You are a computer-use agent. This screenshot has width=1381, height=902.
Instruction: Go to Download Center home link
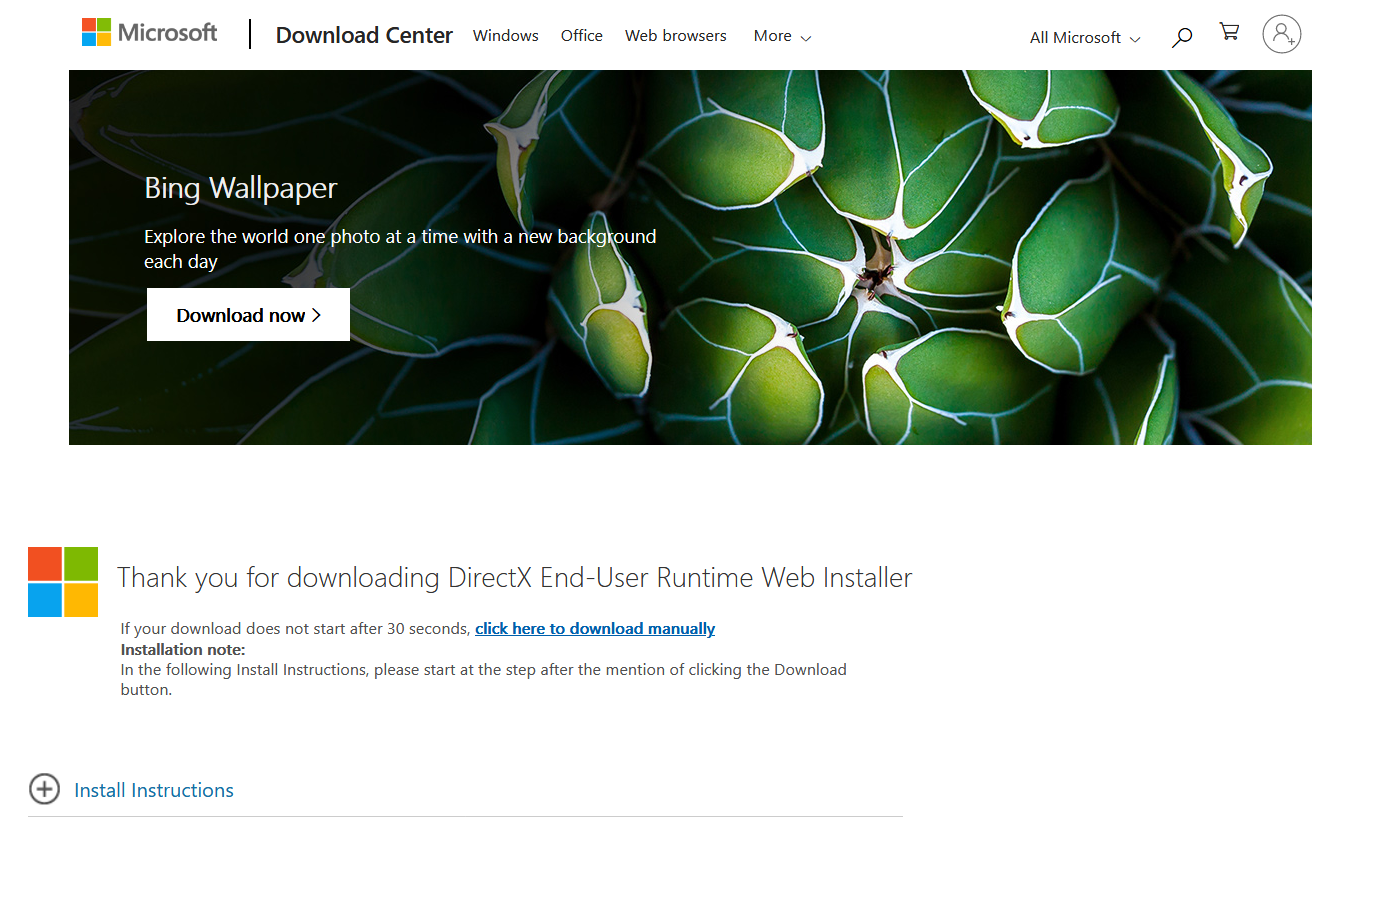364,36
